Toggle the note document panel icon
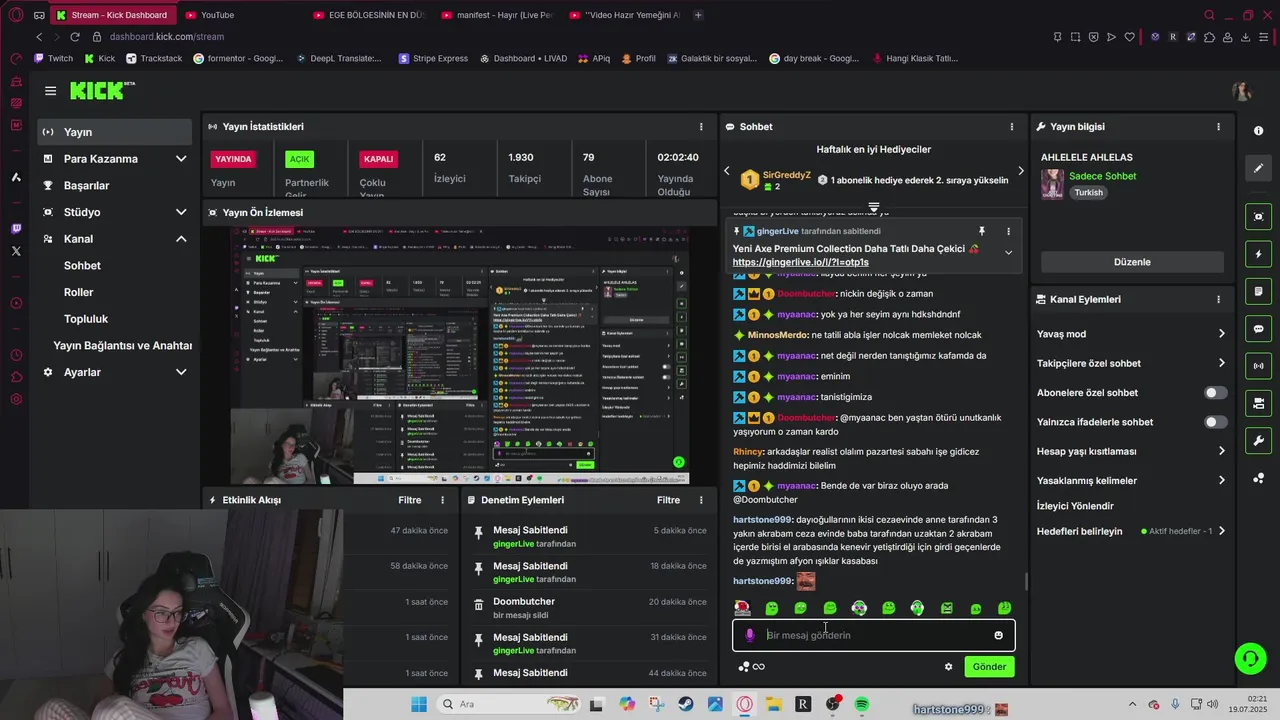Screen dimensions: 1280x720 tap(1258, 291)
